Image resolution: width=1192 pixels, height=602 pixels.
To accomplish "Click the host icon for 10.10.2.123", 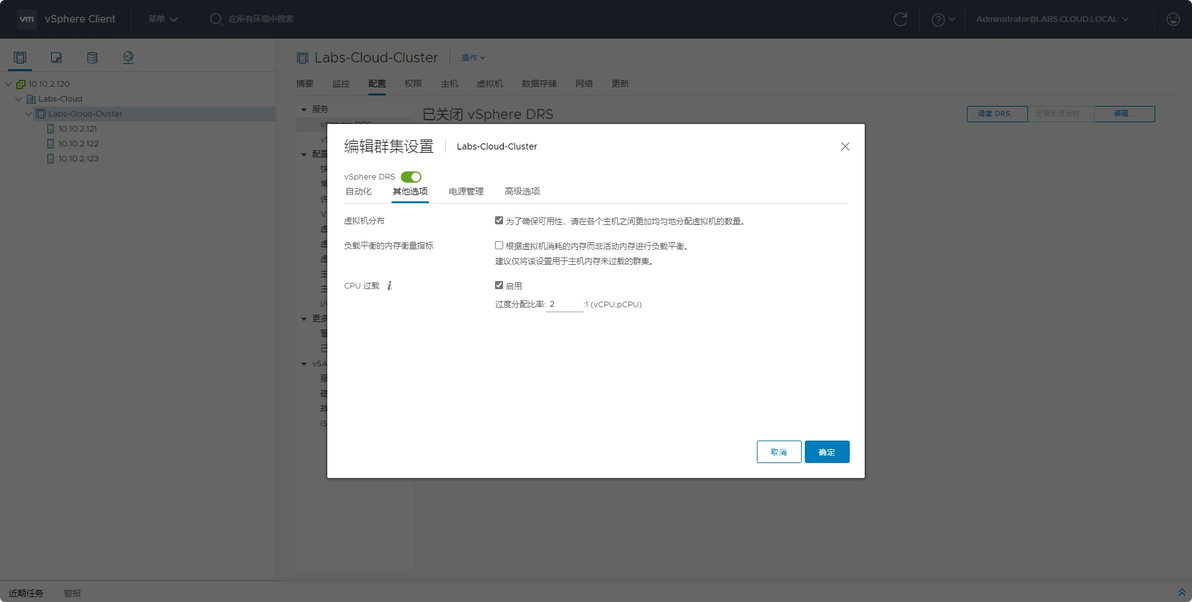I will (x=51, y=159).
